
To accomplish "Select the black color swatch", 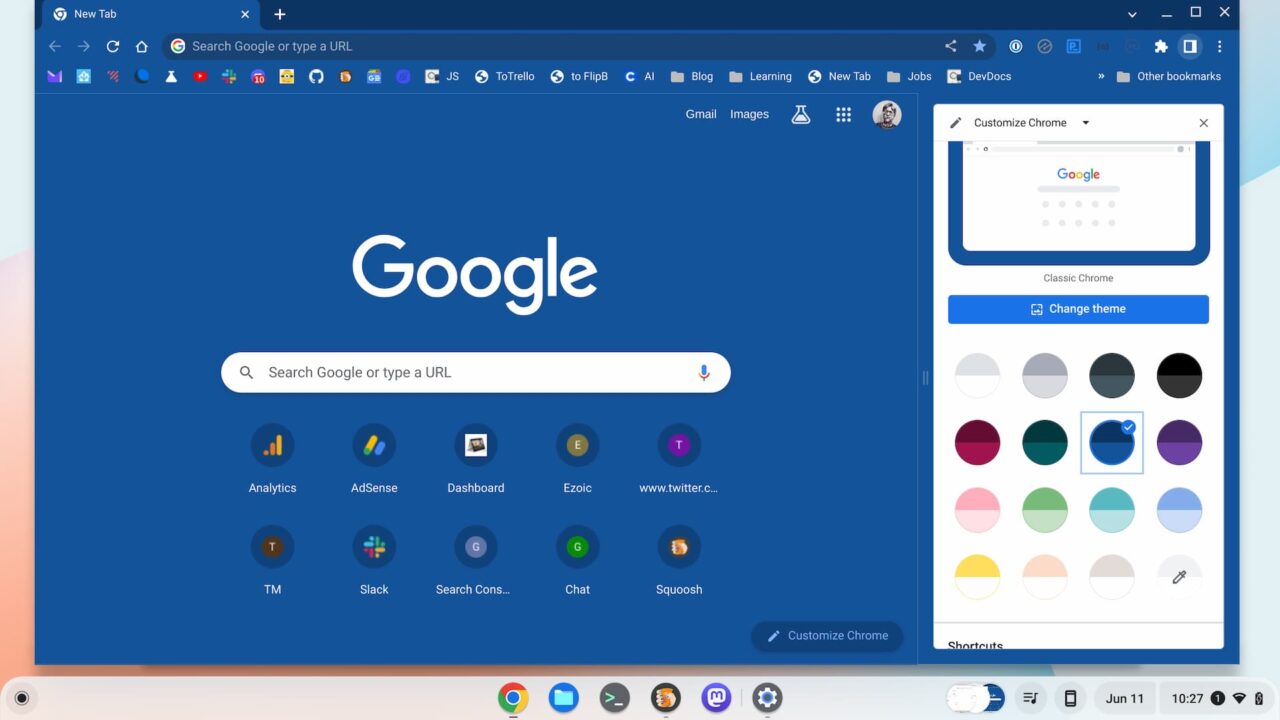I will pyautogui.click(x=1179, y=375).
